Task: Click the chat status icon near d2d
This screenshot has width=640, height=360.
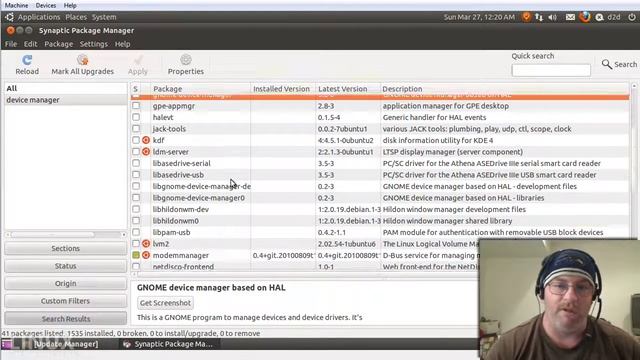Action: 599,17
